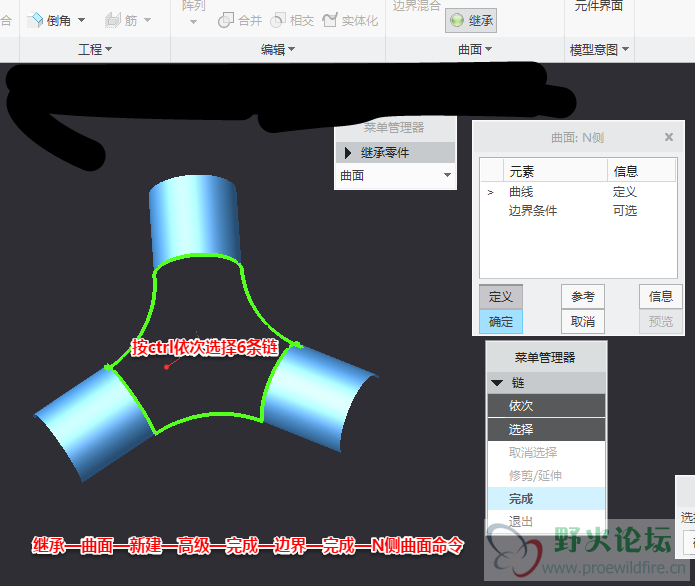Open the 筋 dropdown arrow
Viewport: 695px width, 586px height.
click(x=148, y=20)
